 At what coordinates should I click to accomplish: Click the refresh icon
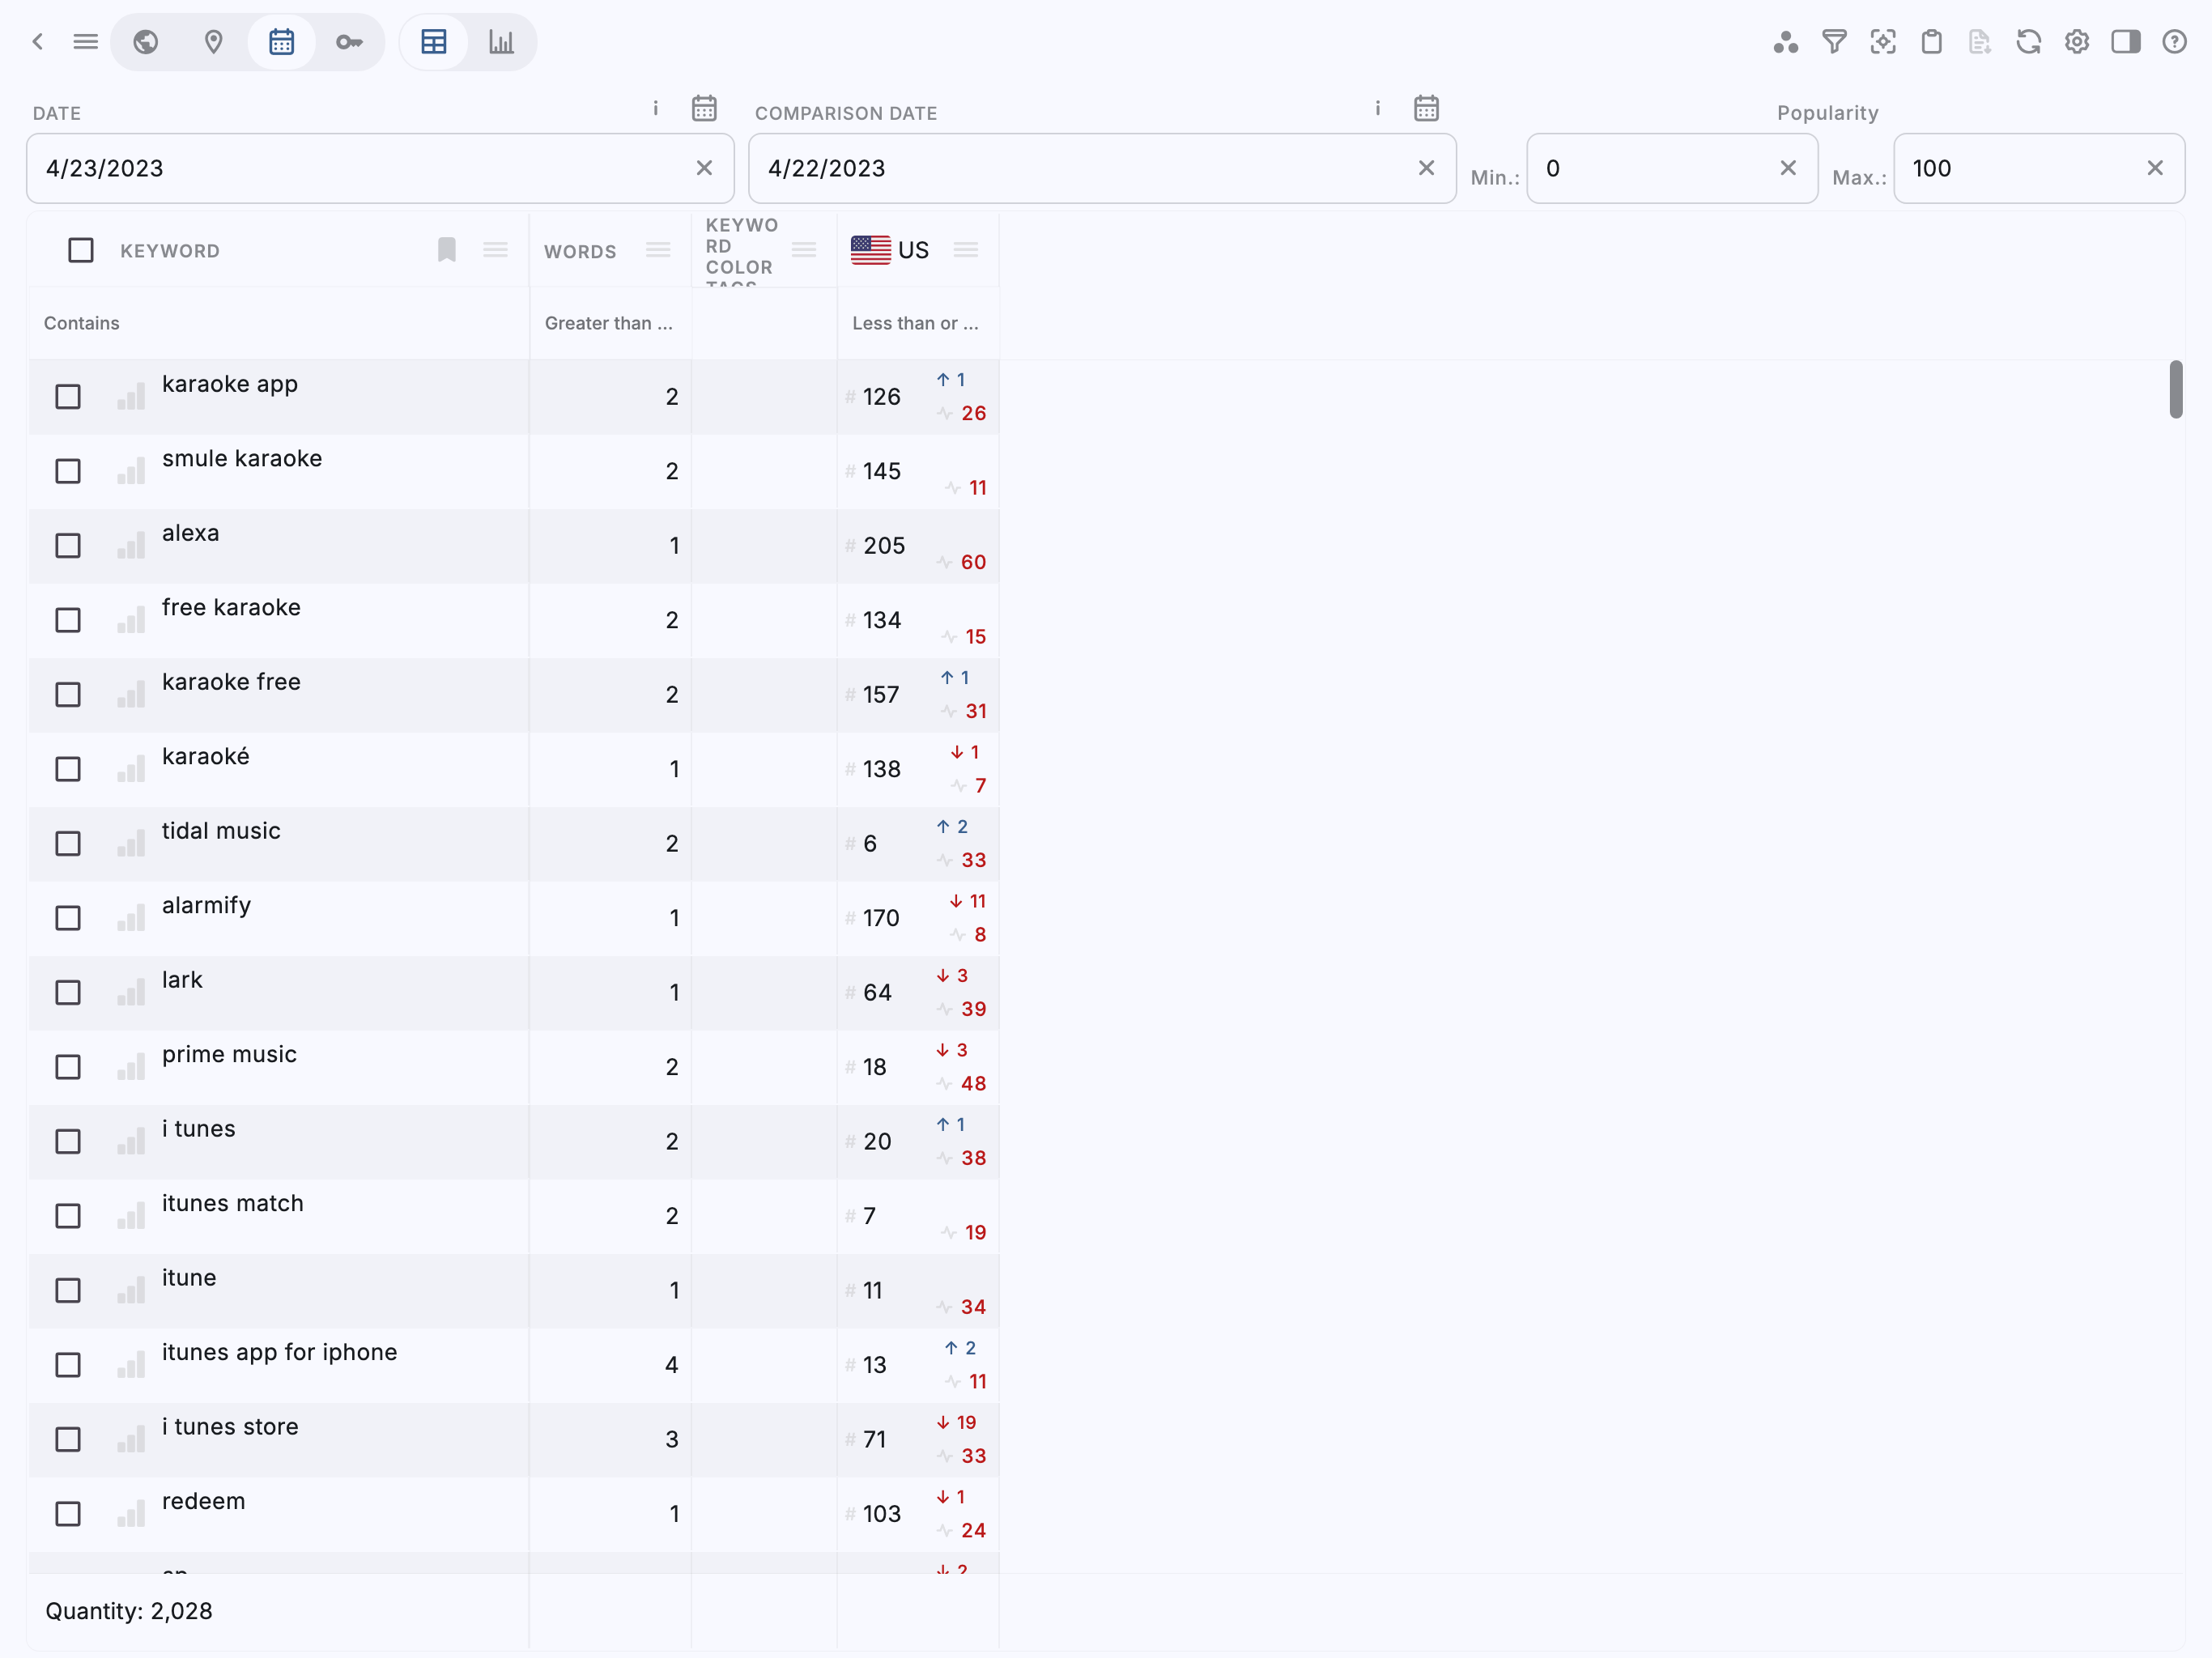2028,42
